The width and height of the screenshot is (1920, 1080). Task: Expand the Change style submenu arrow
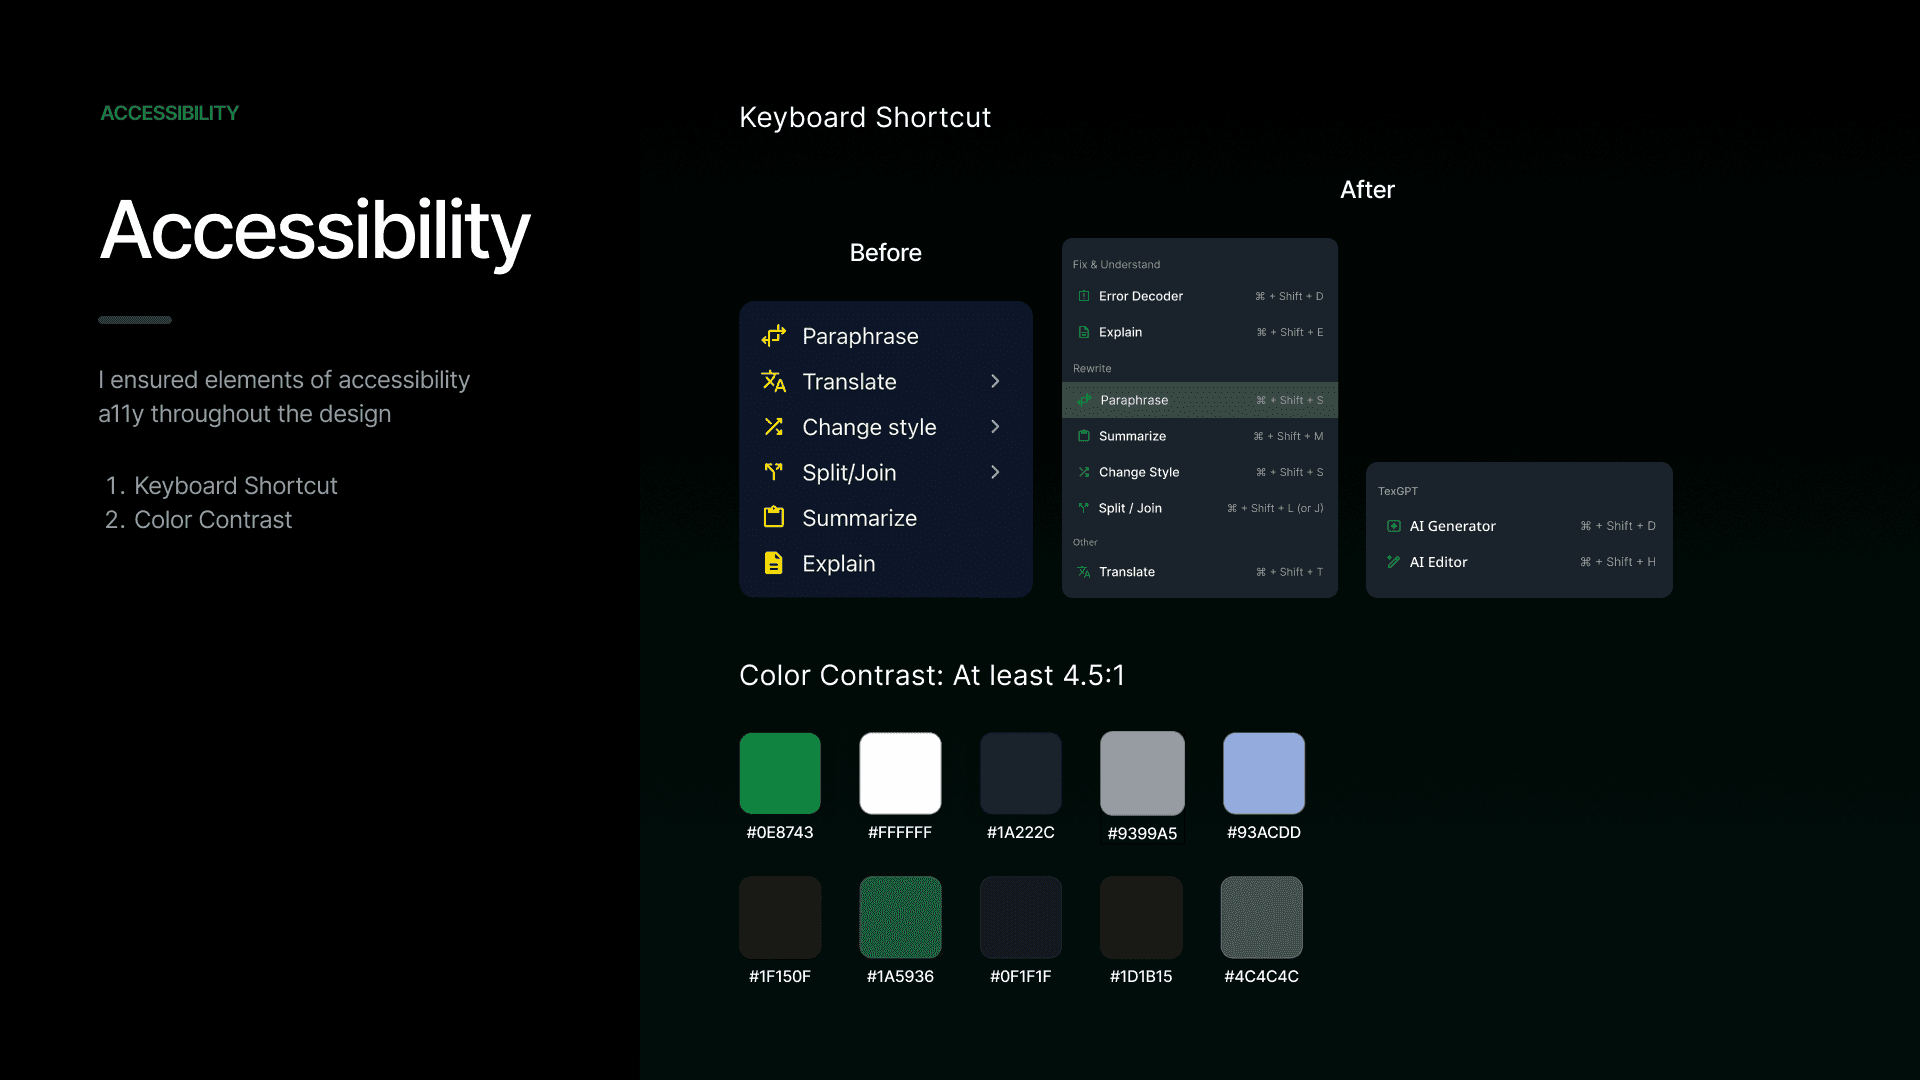994,427
